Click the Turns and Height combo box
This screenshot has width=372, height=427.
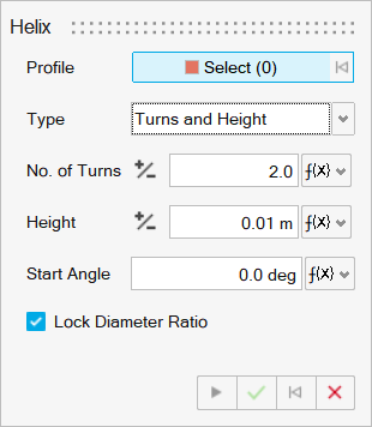click(231, 119)
